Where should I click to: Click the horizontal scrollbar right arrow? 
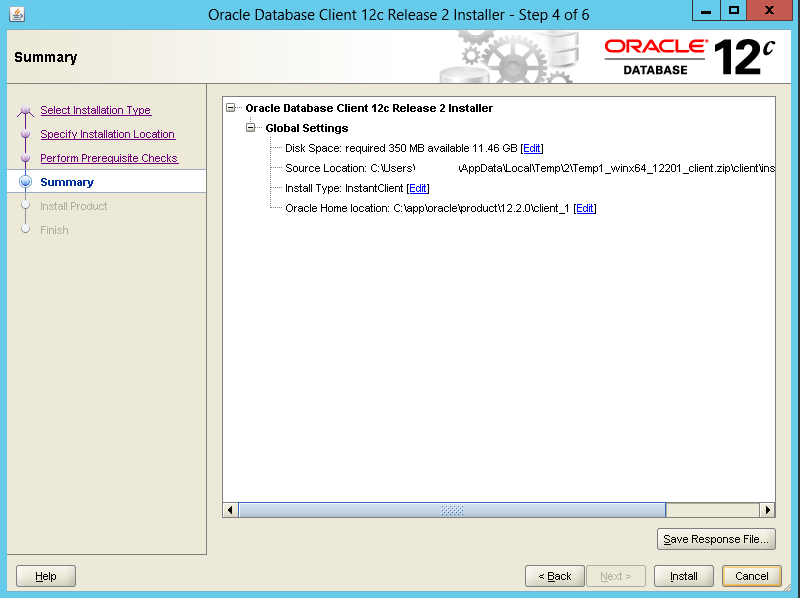(x=767, y=510)
